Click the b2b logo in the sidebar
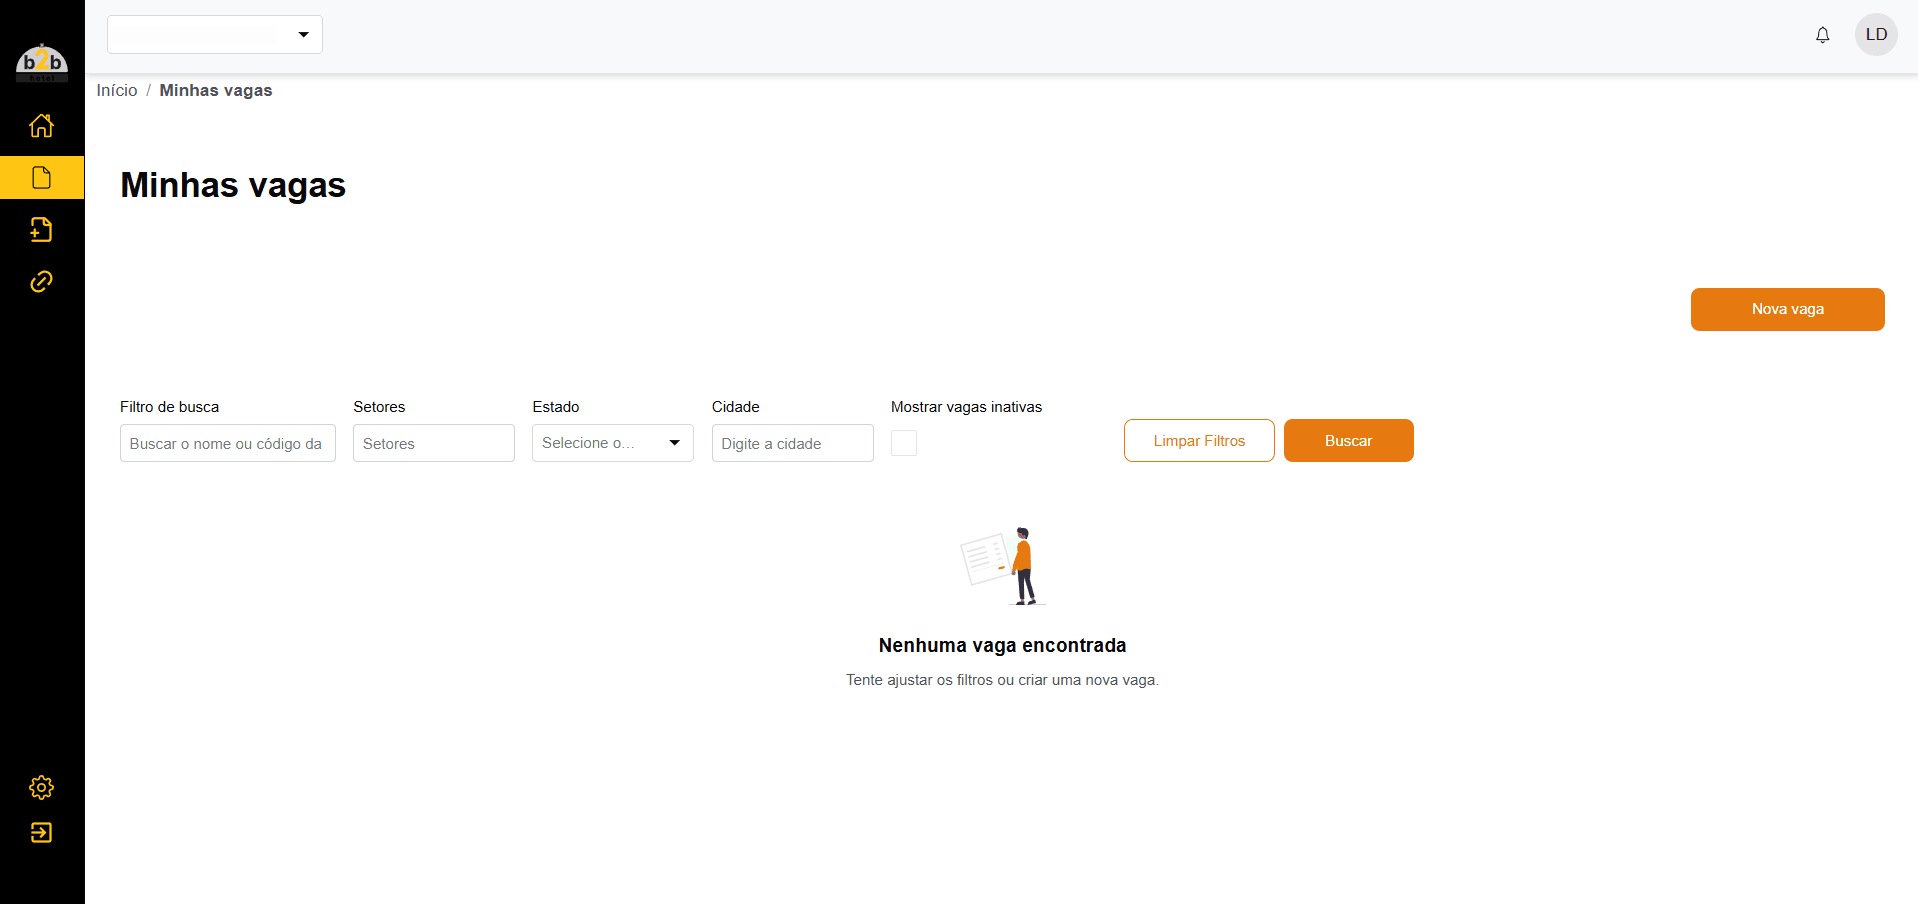 [42, 62]
